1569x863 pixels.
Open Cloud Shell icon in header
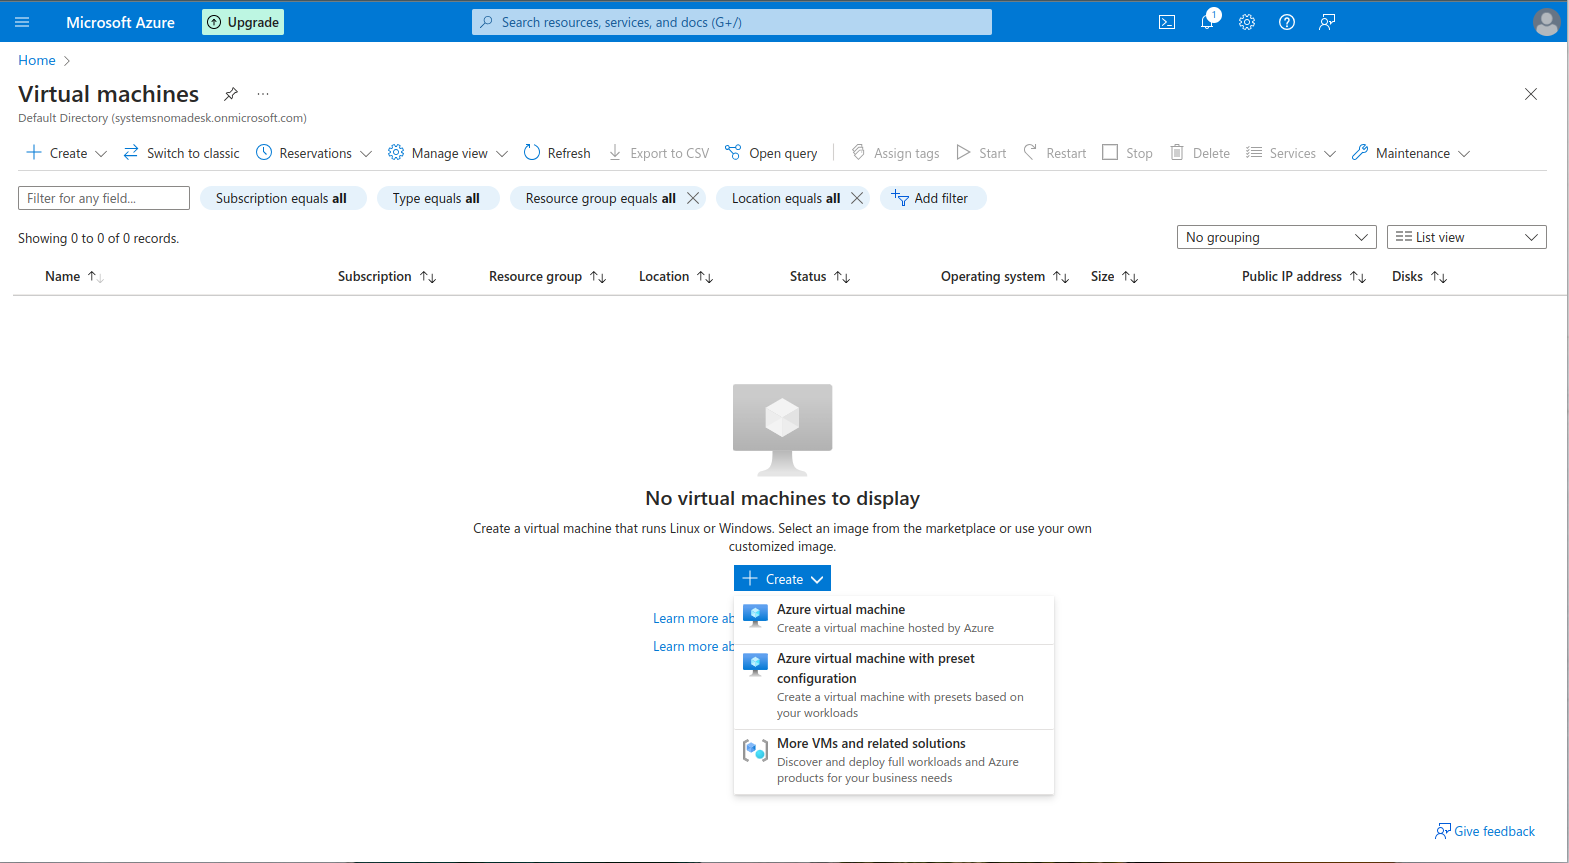[x=1167, y=22]
